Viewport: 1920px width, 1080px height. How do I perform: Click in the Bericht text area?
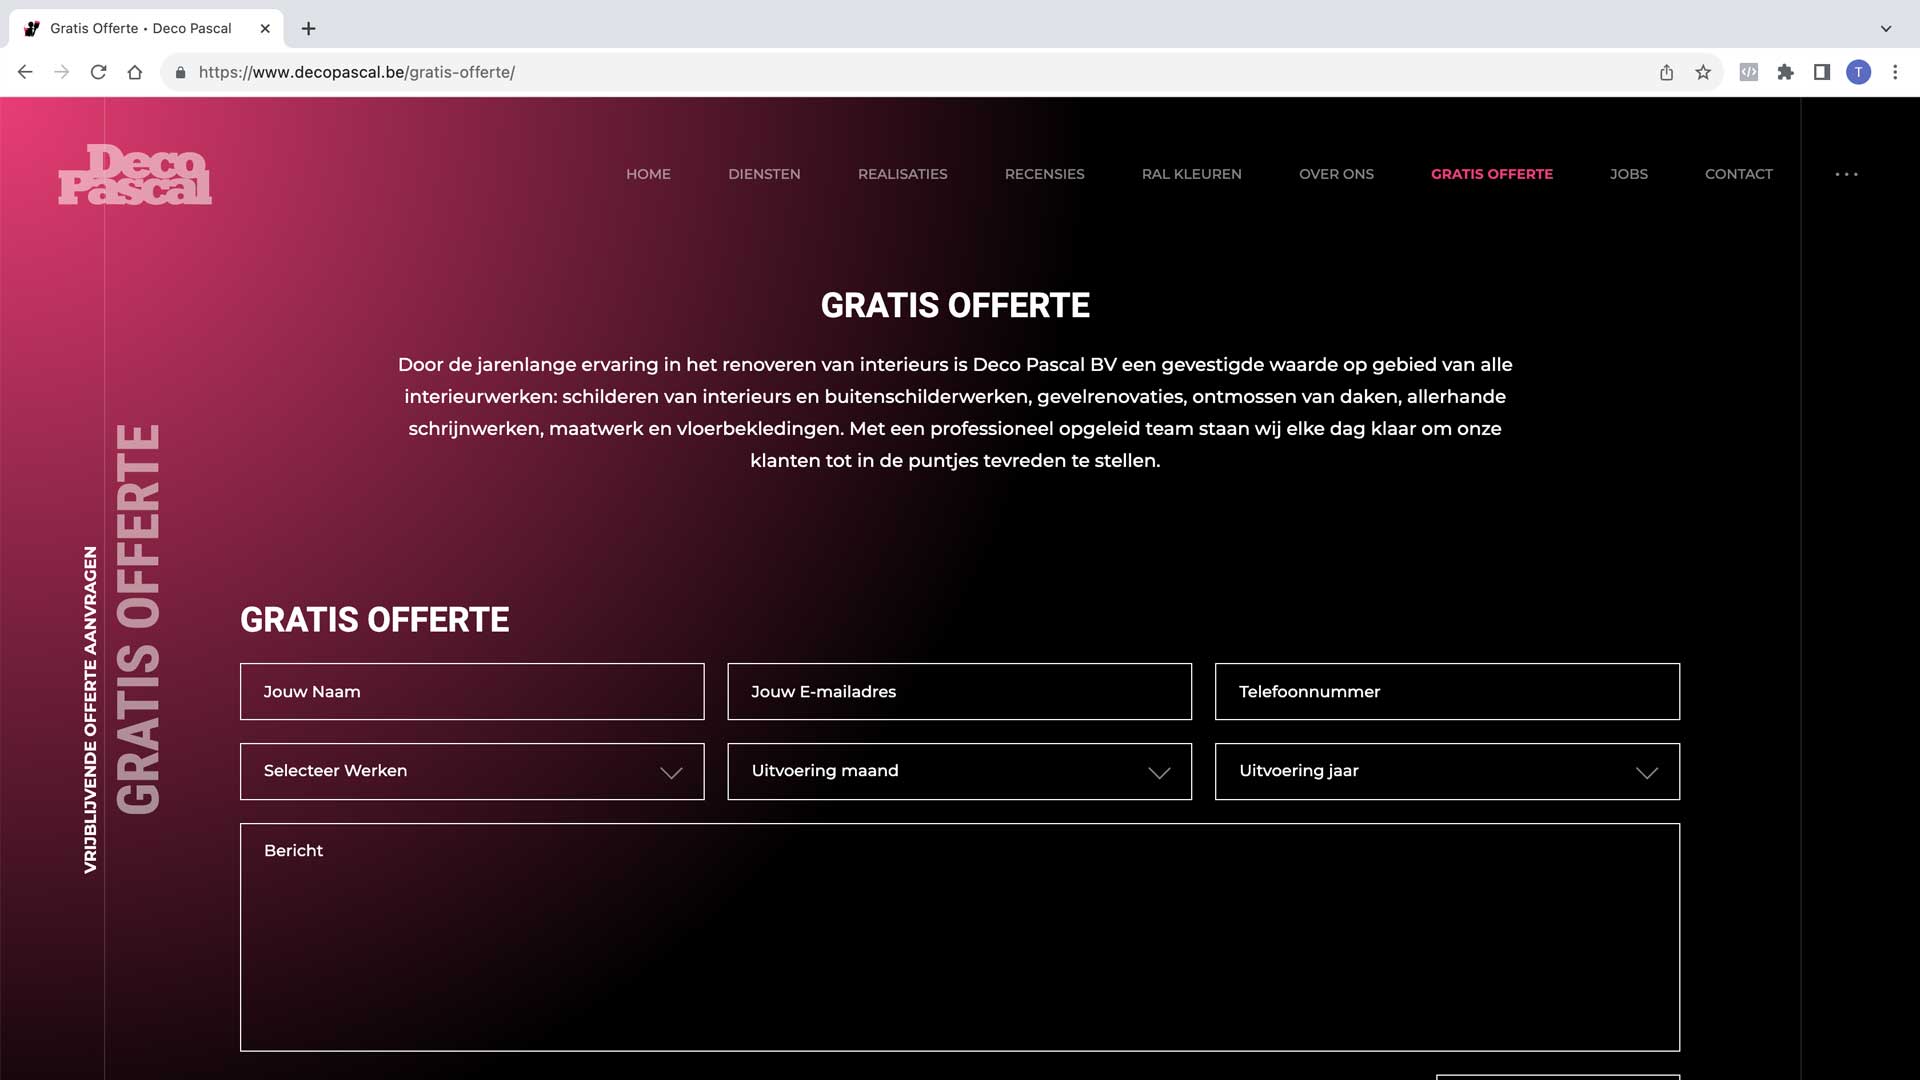click(960, 937)
